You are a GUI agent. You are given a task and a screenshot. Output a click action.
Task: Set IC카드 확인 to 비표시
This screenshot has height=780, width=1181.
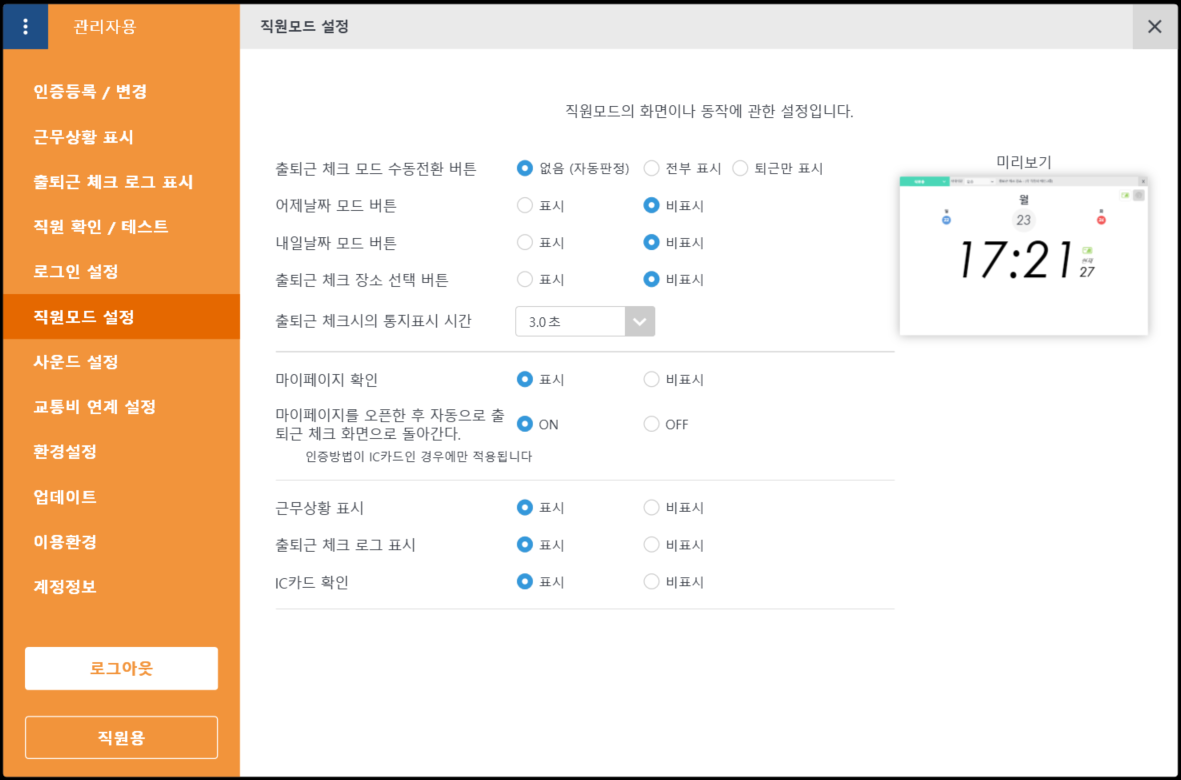click(x=652, y=582)
